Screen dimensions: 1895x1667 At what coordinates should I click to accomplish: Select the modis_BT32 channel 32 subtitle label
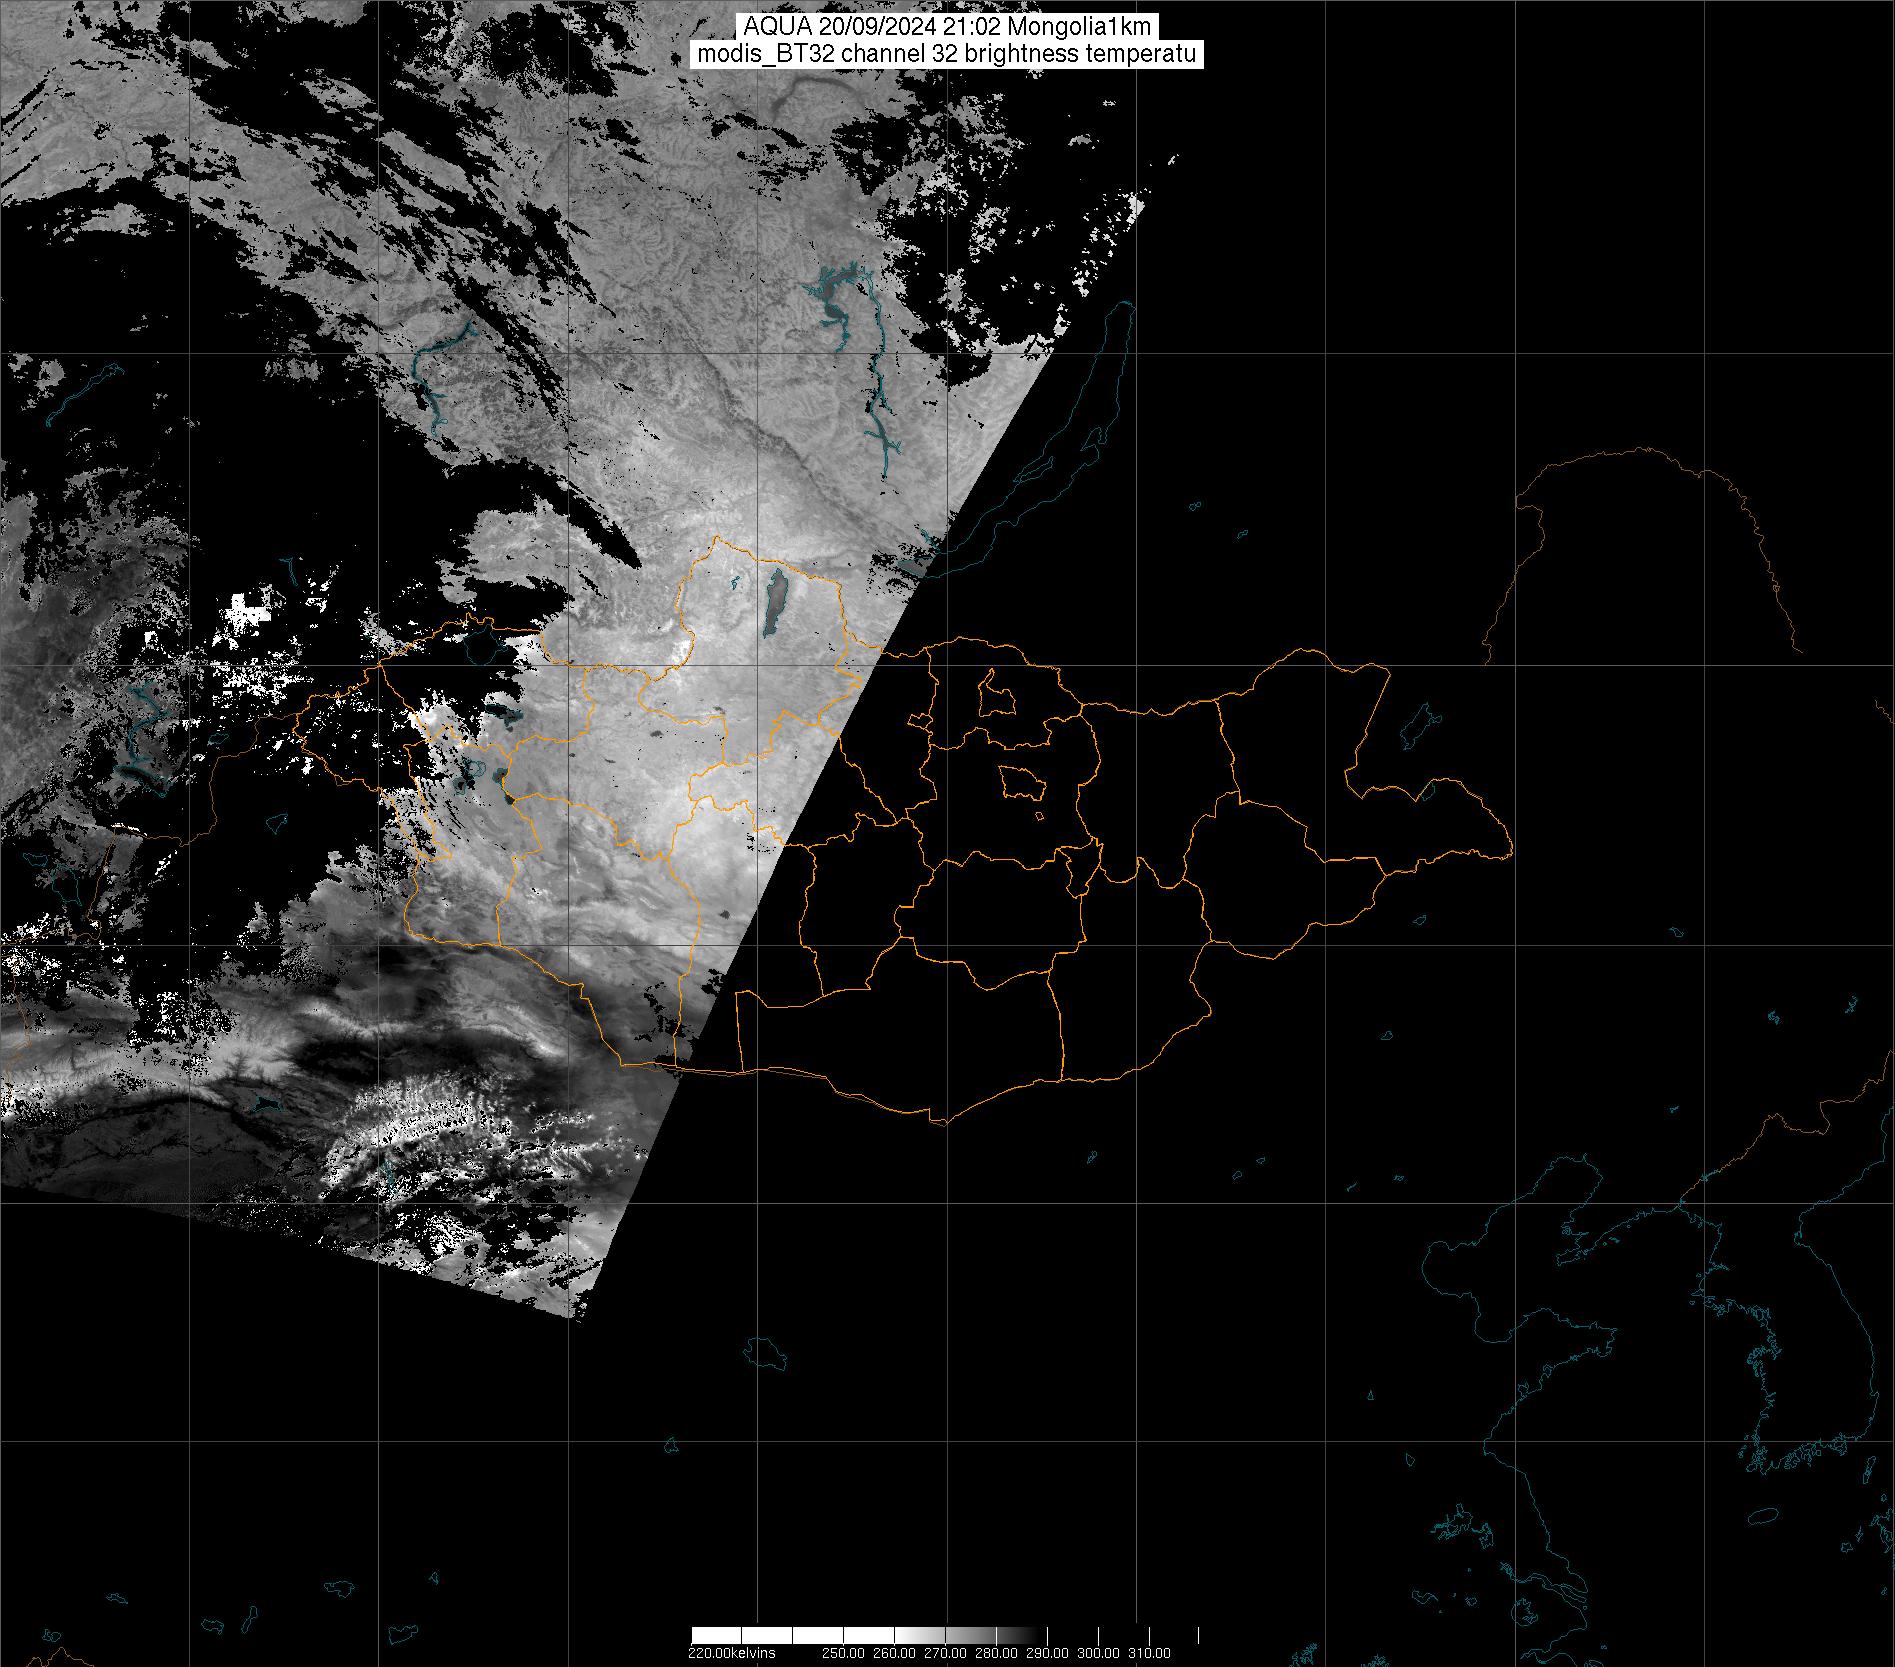pyautogui.click(x=947, y=54)
